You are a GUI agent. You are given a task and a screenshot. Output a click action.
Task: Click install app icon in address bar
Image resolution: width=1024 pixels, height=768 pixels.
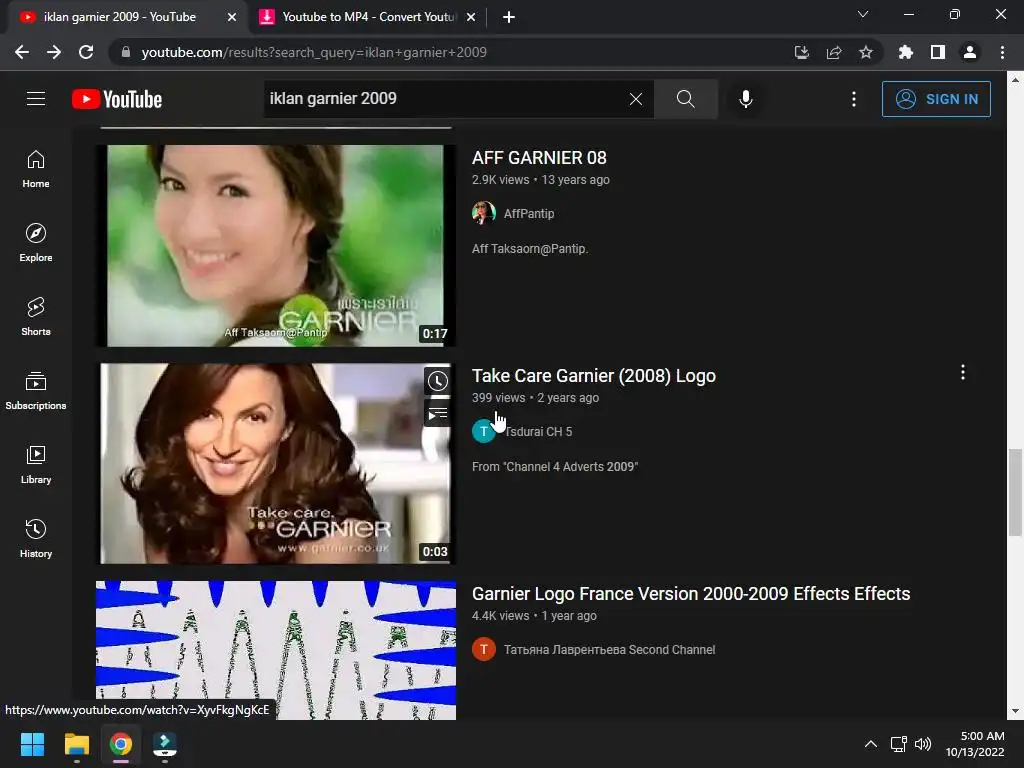click(801, 52)
